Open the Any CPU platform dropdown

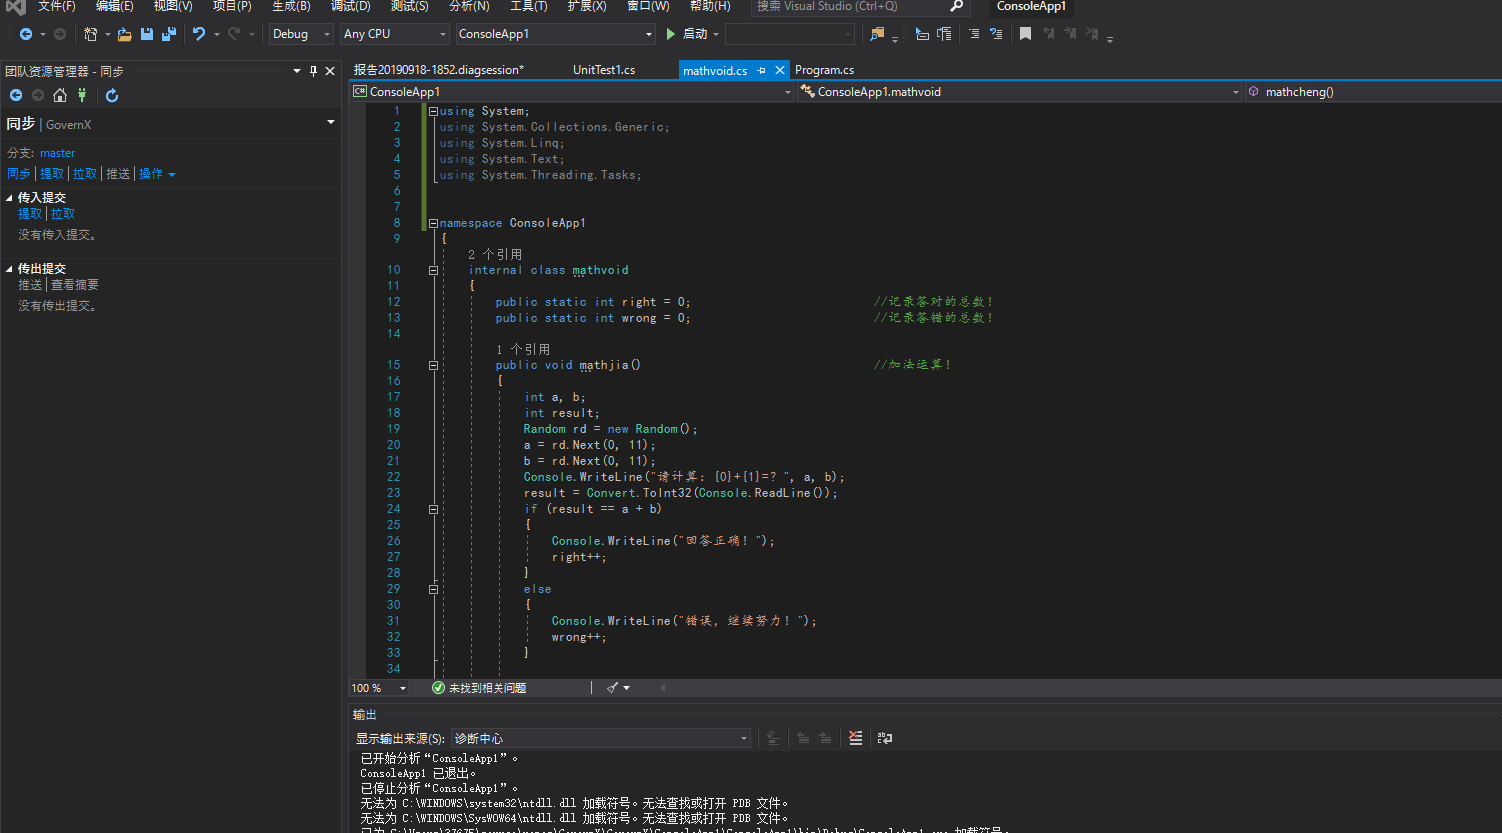pyautogui.click(x=395, y=34)
